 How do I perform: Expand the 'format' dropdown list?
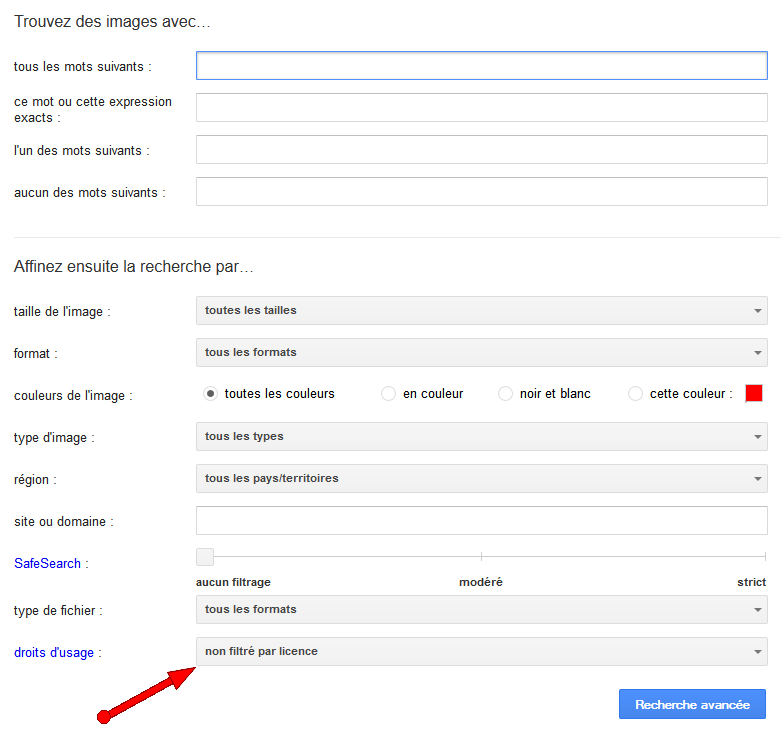coord(481,352)
